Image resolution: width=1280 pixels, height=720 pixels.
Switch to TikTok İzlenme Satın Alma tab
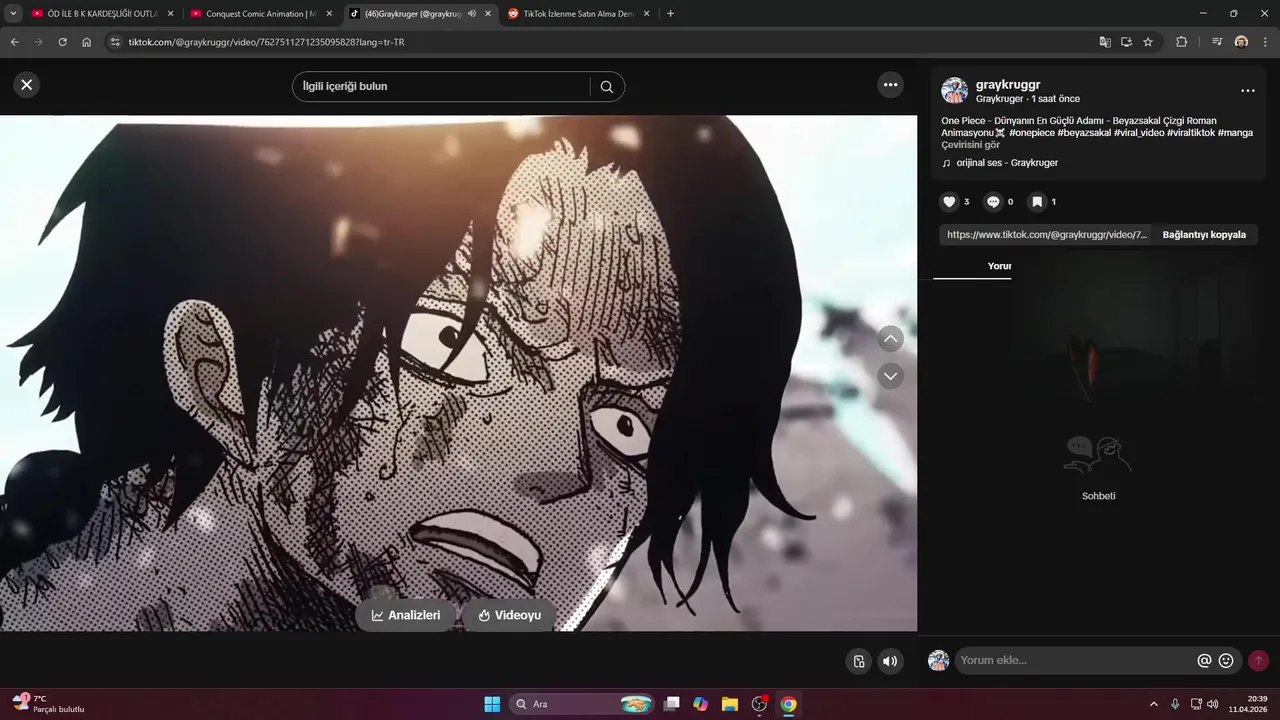click(578, 14)
